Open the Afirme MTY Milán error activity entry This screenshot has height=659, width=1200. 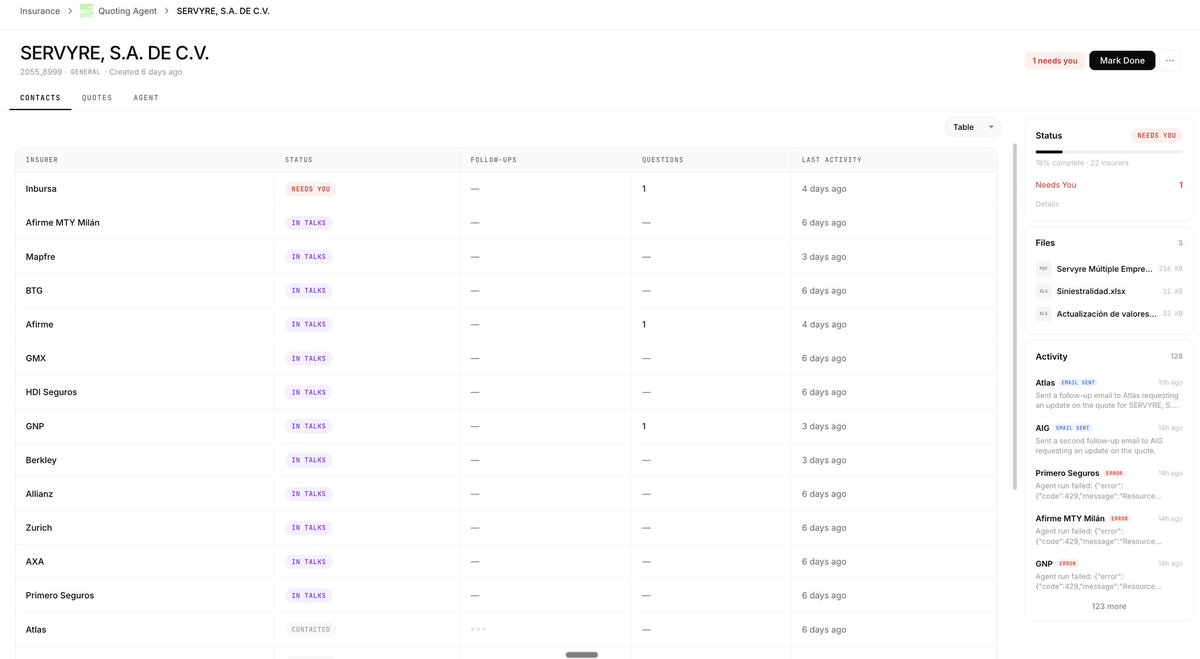(1109, 530)
